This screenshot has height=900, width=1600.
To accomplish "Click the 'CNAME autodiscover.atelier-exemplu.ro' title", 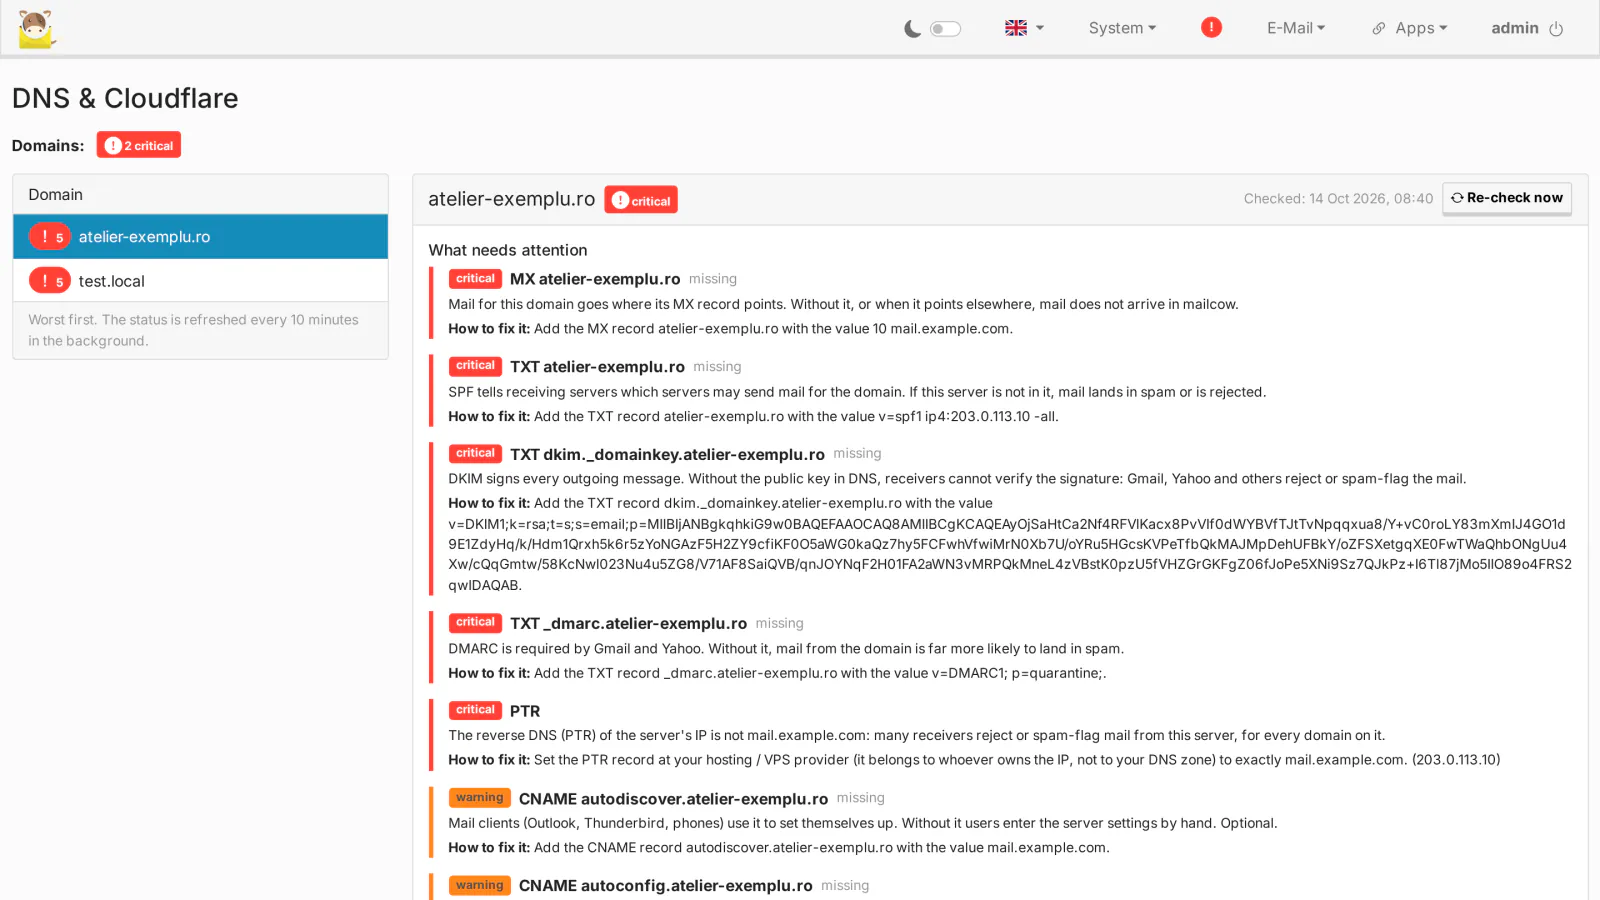I will pyautogui.click(x=673, y=798).
